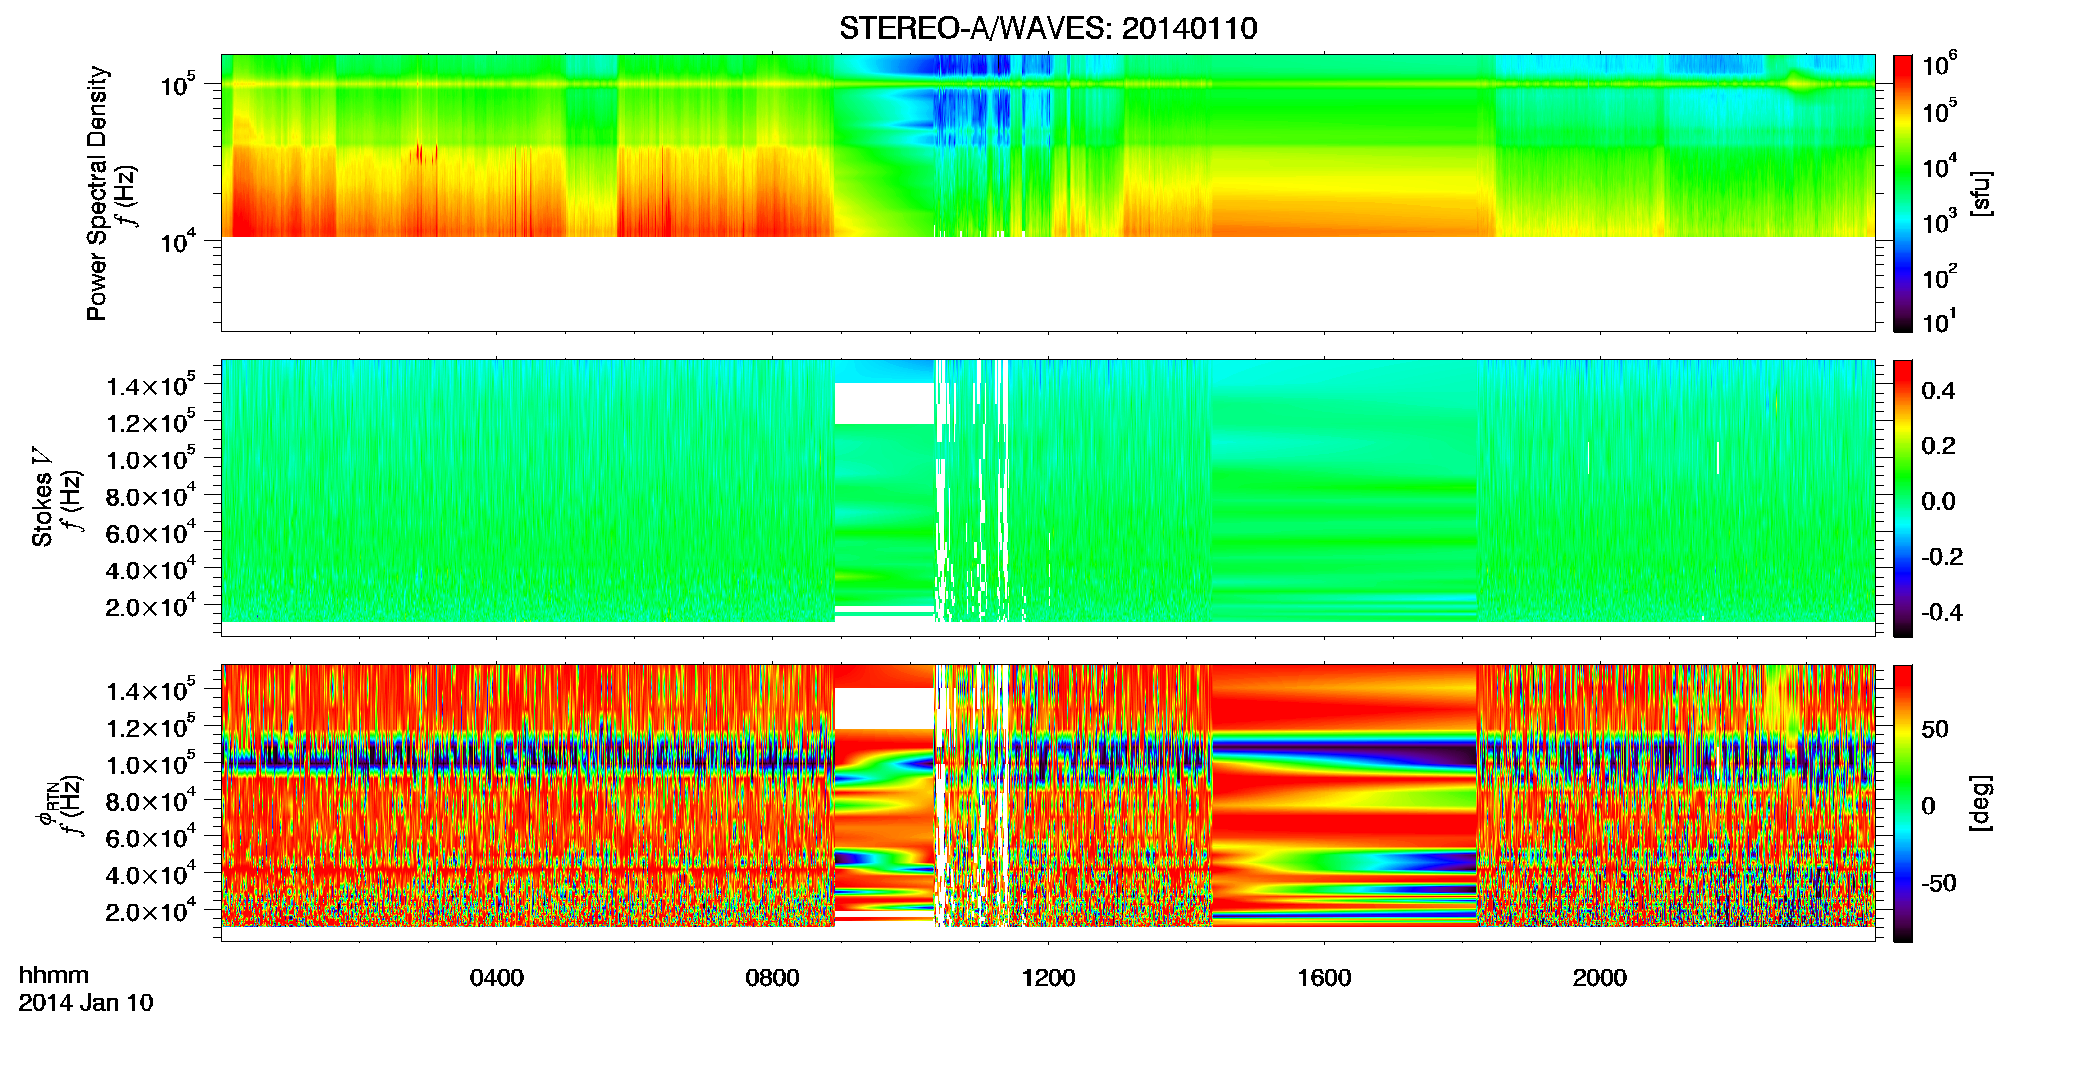Click the 1600 time tick label

1324,978
